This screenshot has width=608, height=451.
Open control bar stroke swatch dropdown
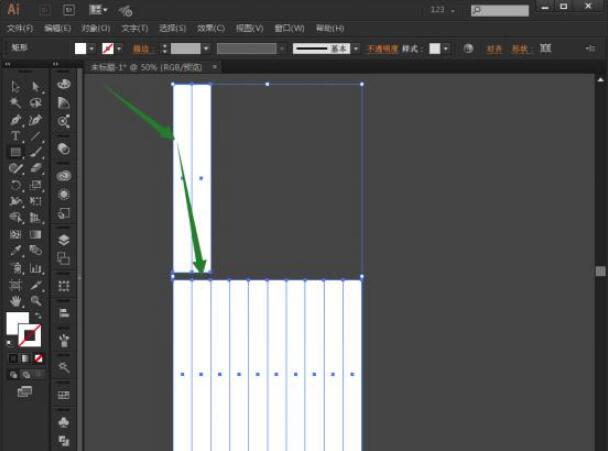[x=119, y=49]
